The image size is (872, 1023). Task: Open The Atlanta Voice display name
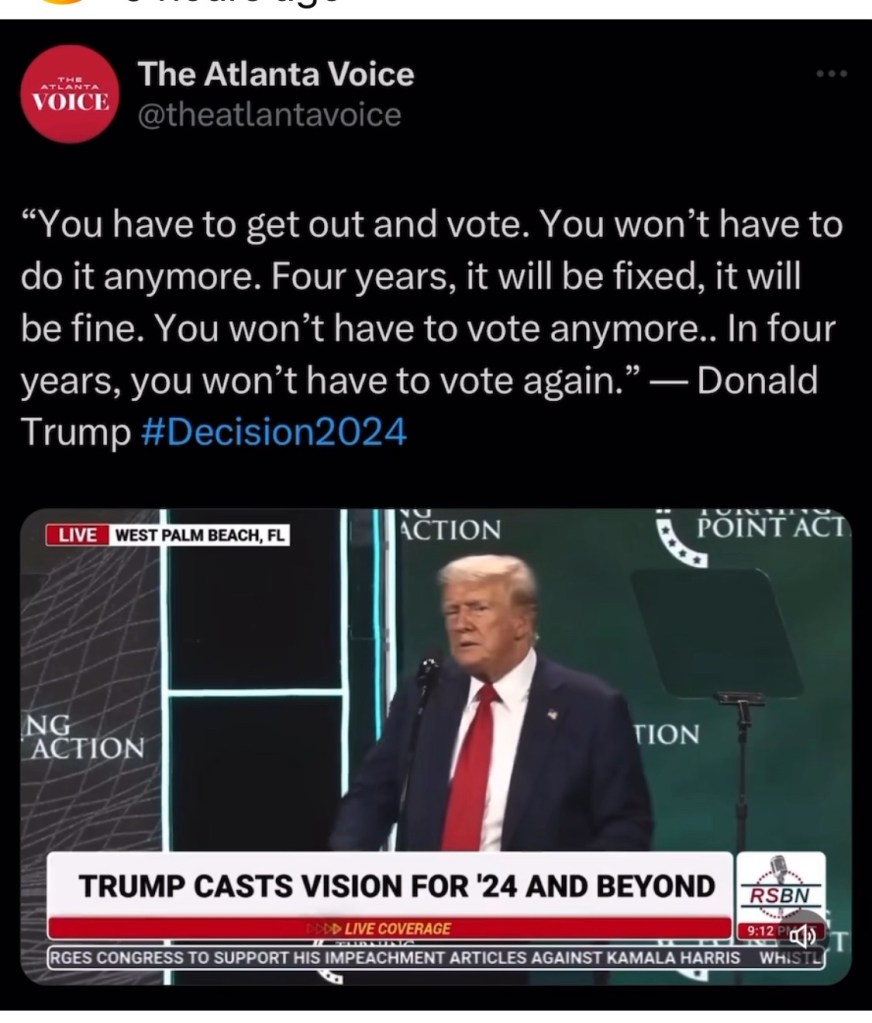276,73
